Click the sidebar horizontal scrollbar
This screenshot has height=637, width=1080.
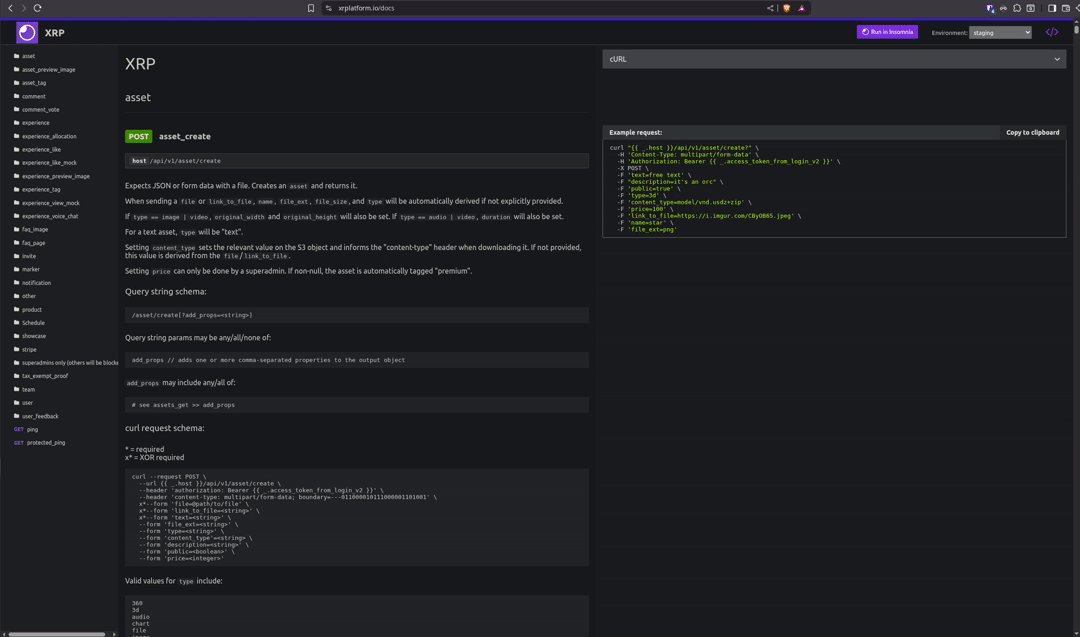click(x=58, y=633)
